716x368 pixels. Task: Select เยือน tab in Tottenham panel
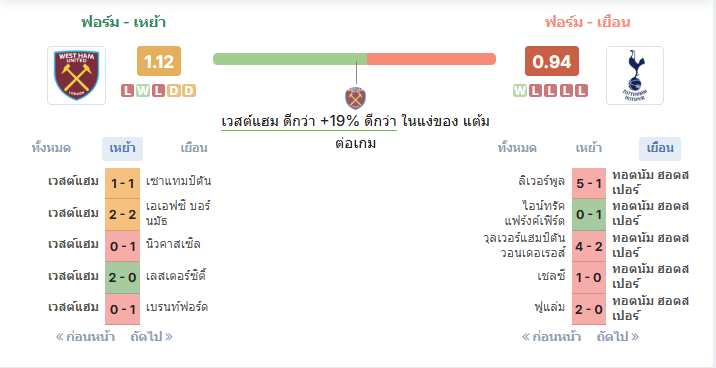pyautogui.click(x=660, y=148)
